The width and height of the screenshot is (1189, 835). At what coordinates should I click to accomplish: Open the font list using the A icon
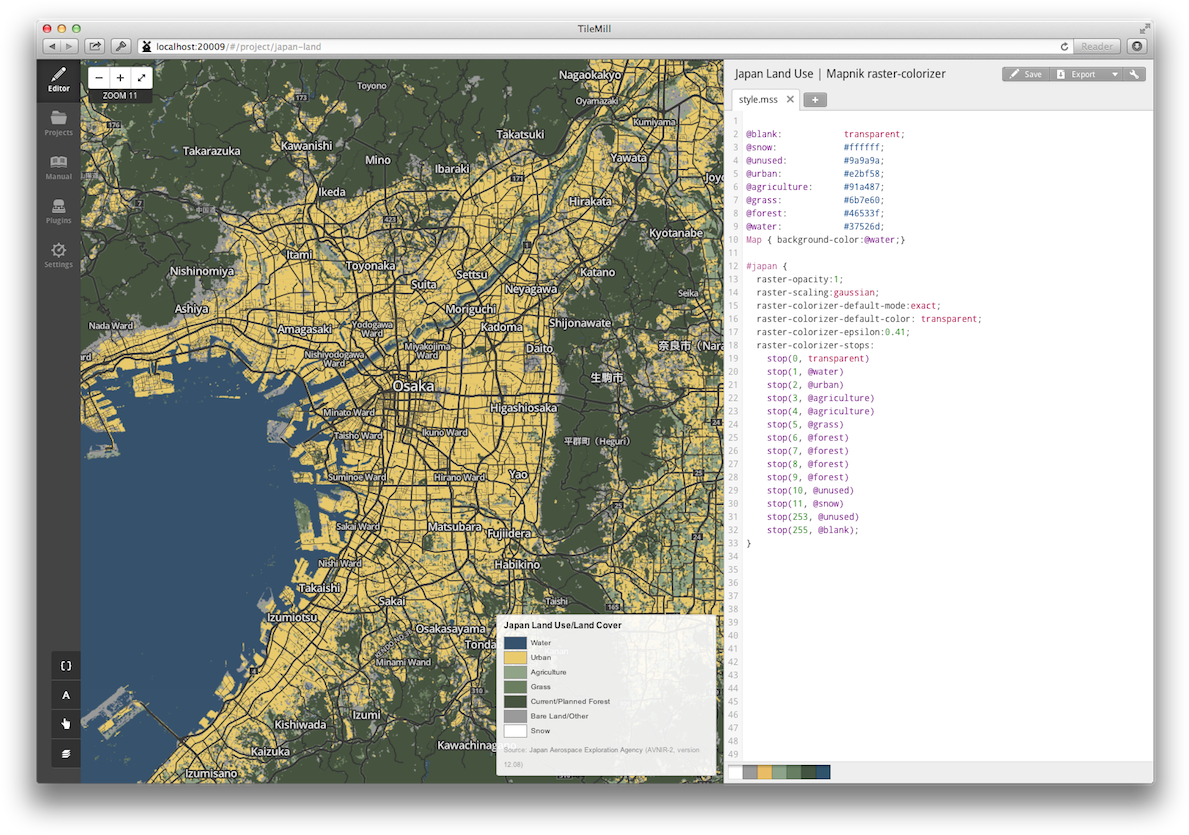point(65,694)
